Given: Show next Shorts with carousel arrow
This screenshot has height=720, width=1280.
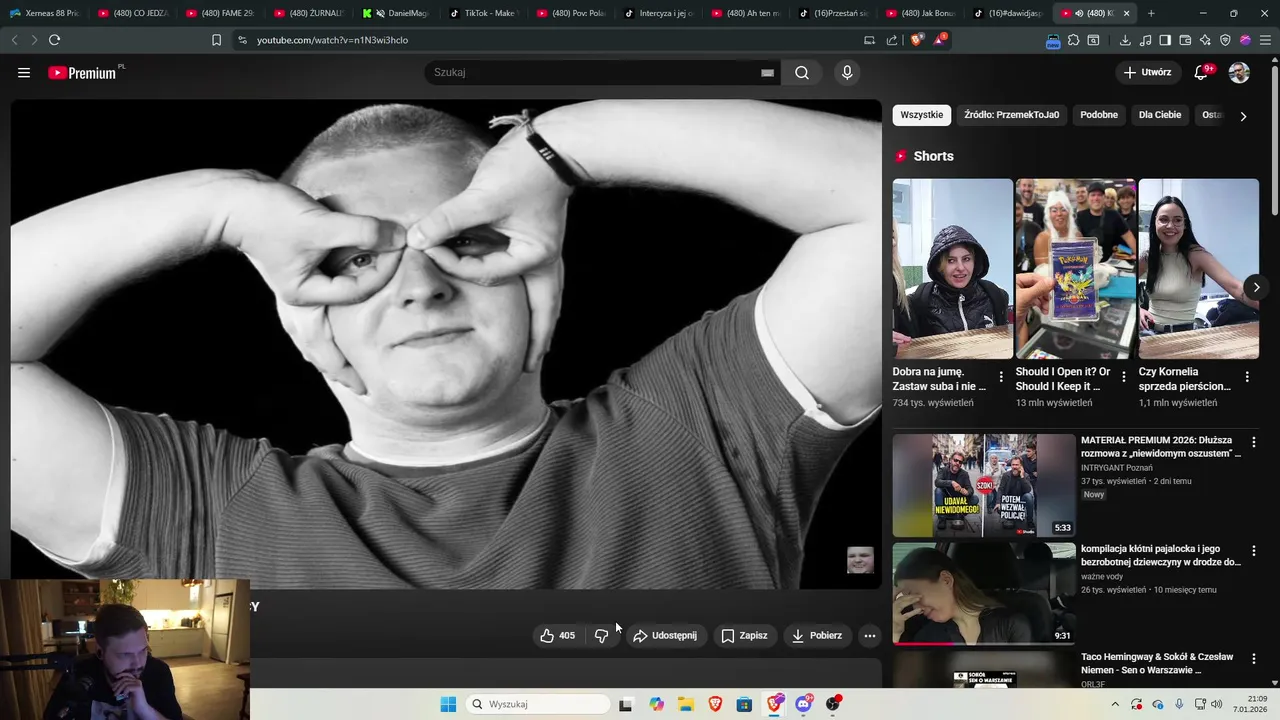Looking at the screenshot, I should [1256, 287].
